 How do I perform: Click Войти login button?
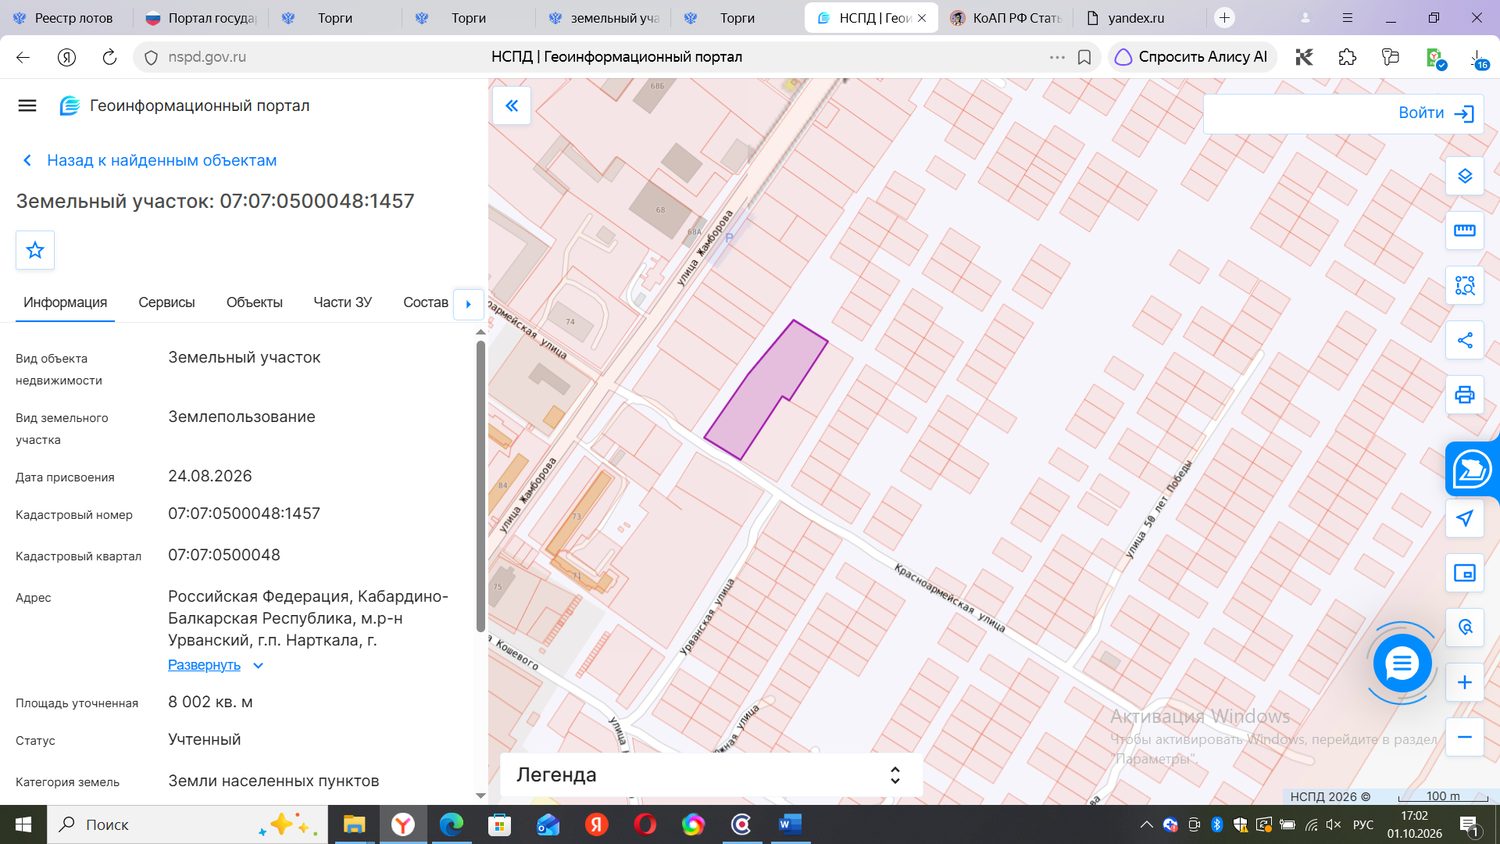coord(1436,113)
